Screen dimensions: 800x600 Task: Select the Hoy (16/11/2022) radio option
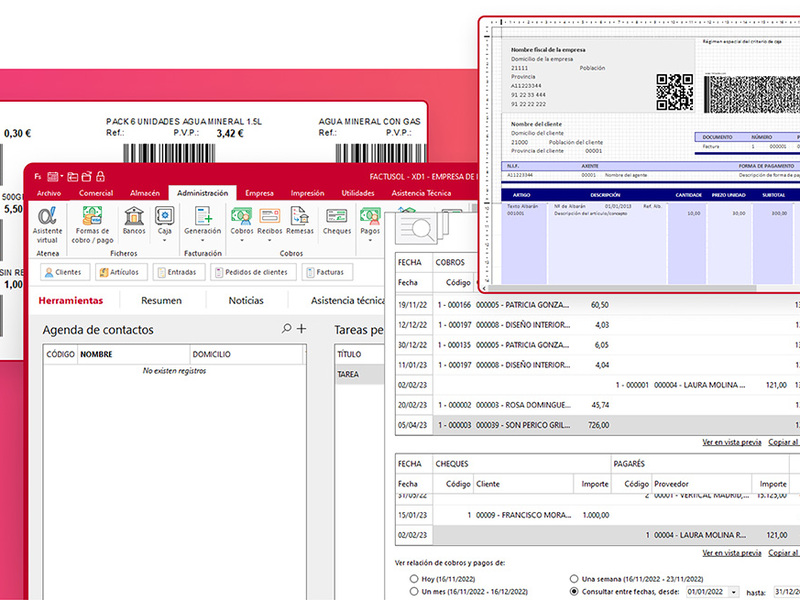click(414, 579)
